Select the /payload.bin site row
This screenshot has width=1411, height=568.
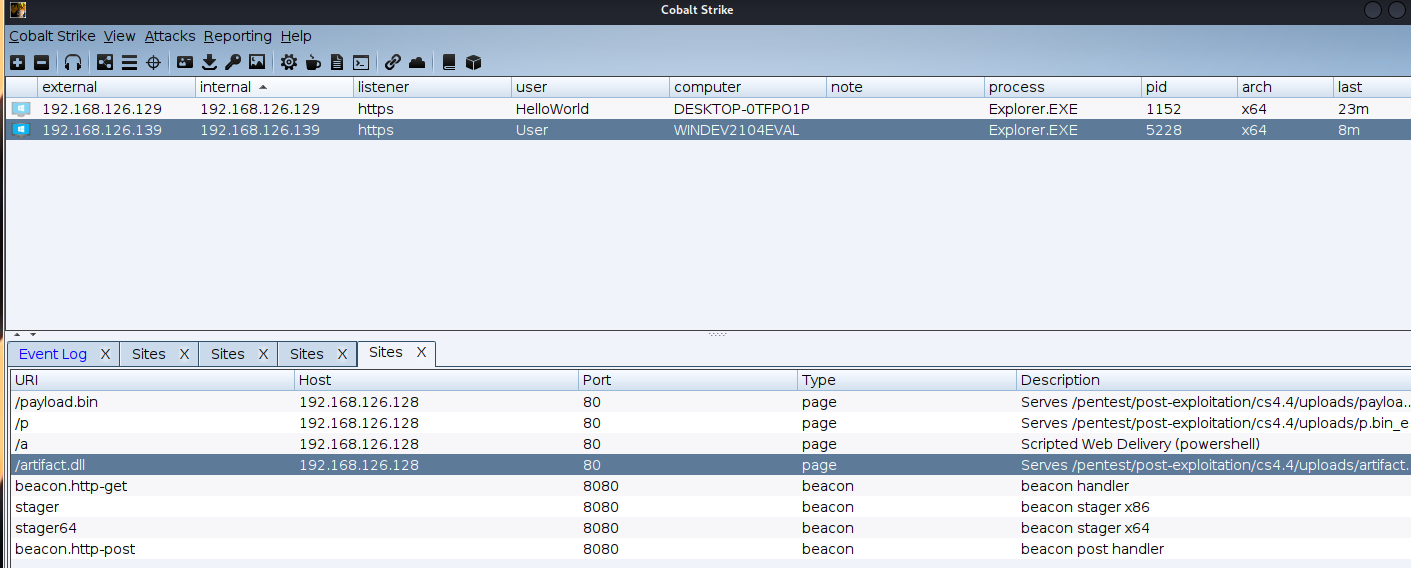click(150, 402)
